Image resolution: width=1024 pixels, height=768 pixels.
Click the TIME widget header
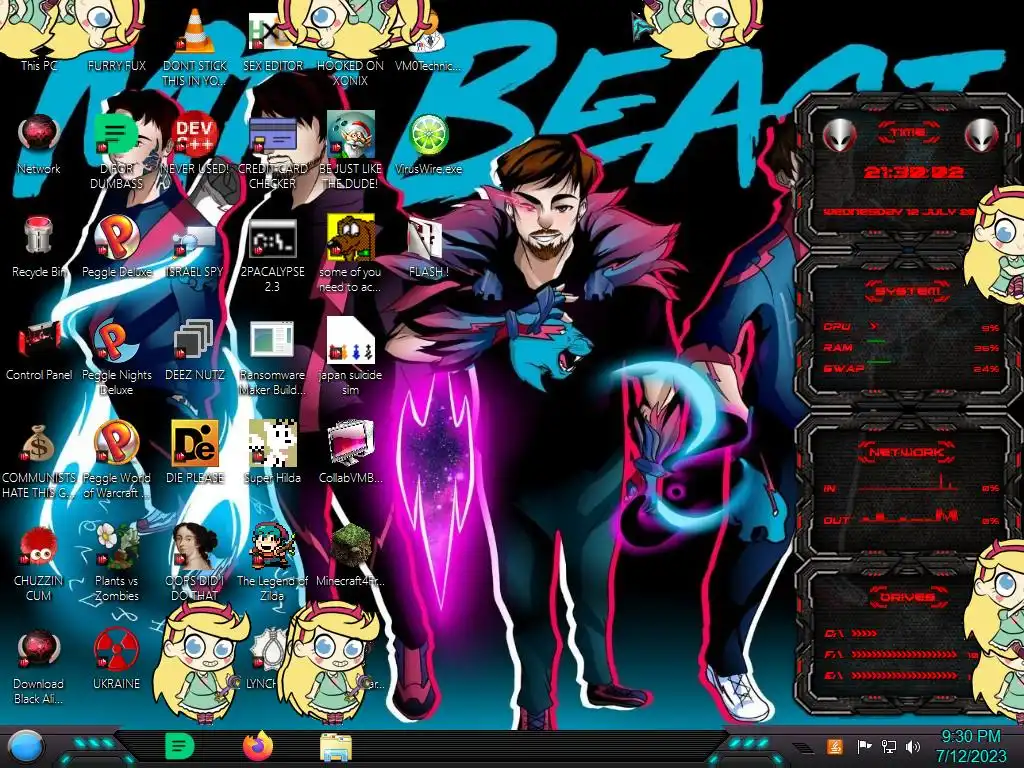[x=908, y=133]
